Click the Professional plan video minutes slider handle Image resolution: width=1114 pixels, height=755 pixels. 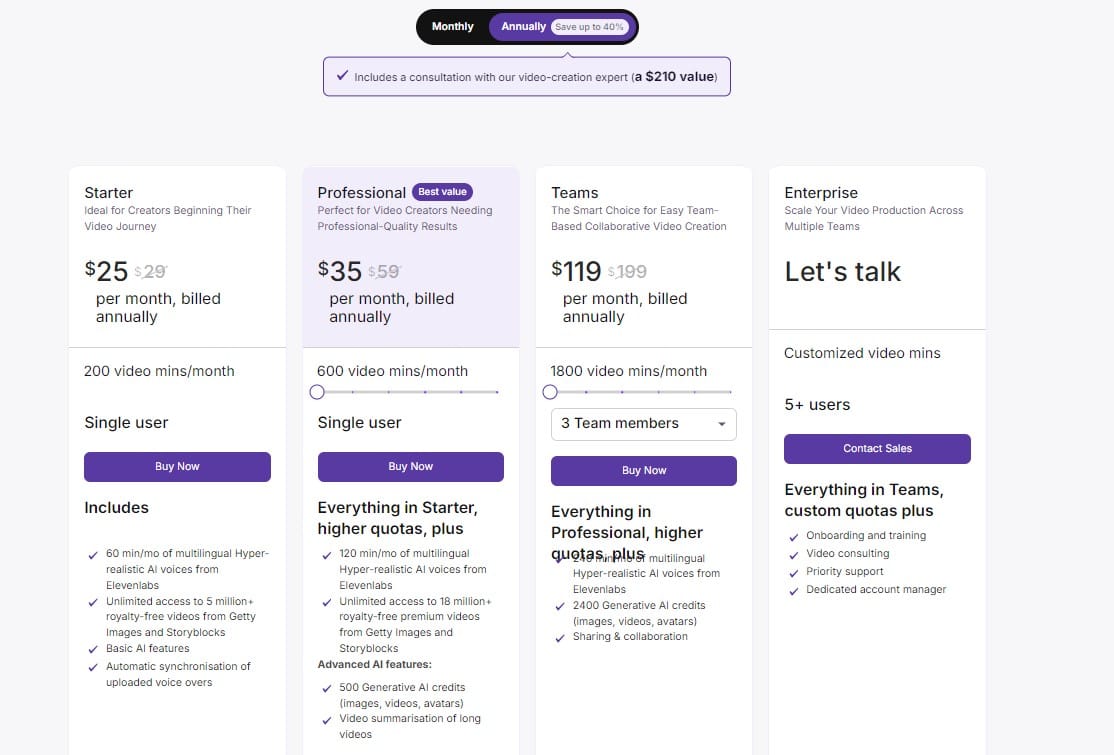317,392
